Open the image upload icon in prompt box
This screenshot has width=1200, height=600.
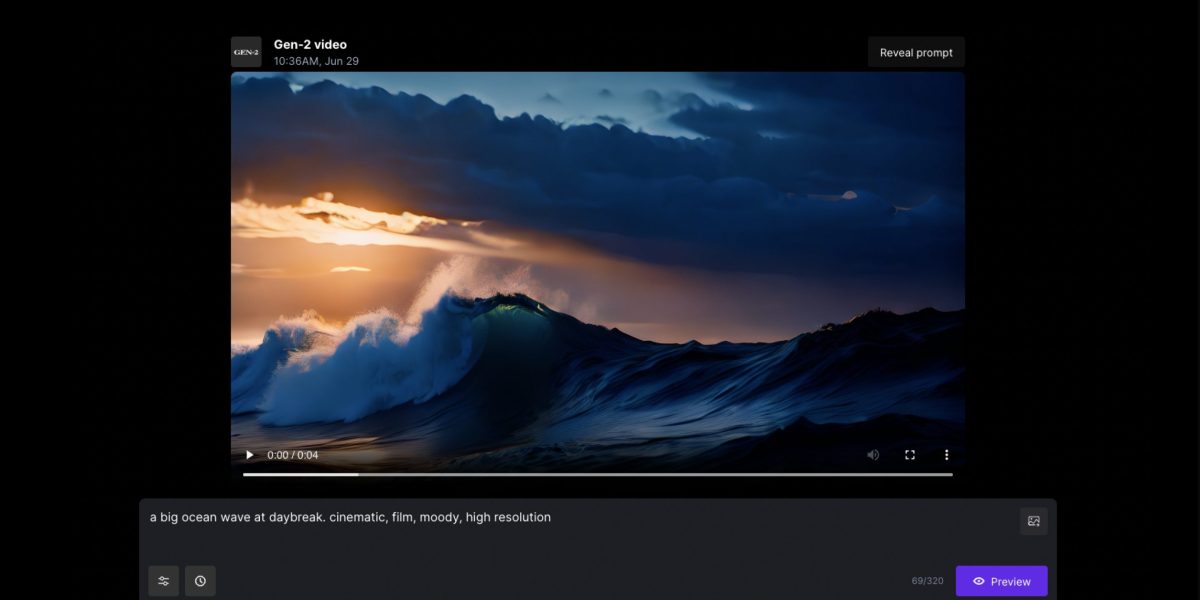click(x=1034, y=521)
